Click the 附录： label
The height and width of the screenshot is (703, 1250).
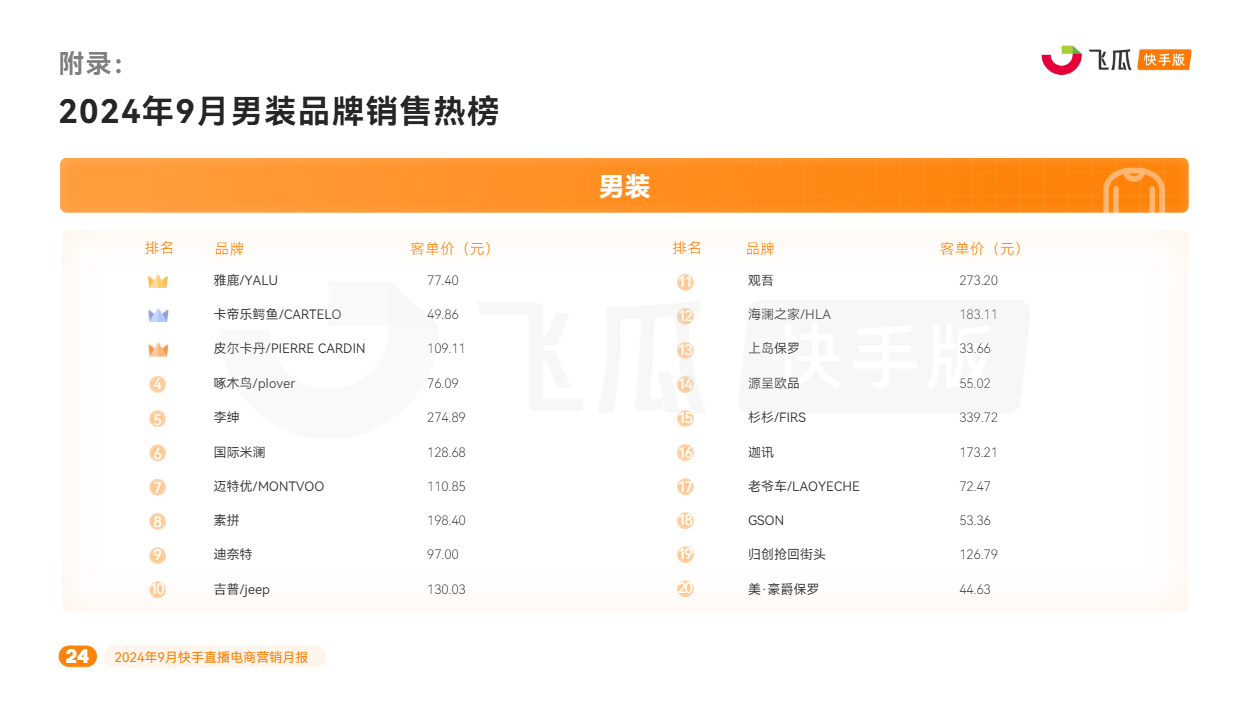click(x=91, y=64)
